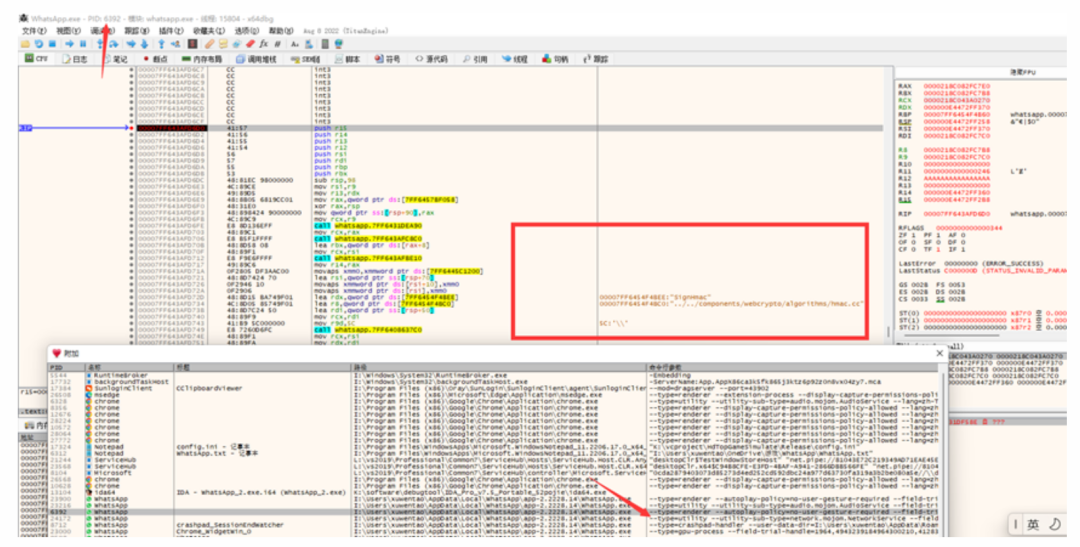Click the globe icon ending the toolbar
1080x547 pixels.
coord(338,44)
